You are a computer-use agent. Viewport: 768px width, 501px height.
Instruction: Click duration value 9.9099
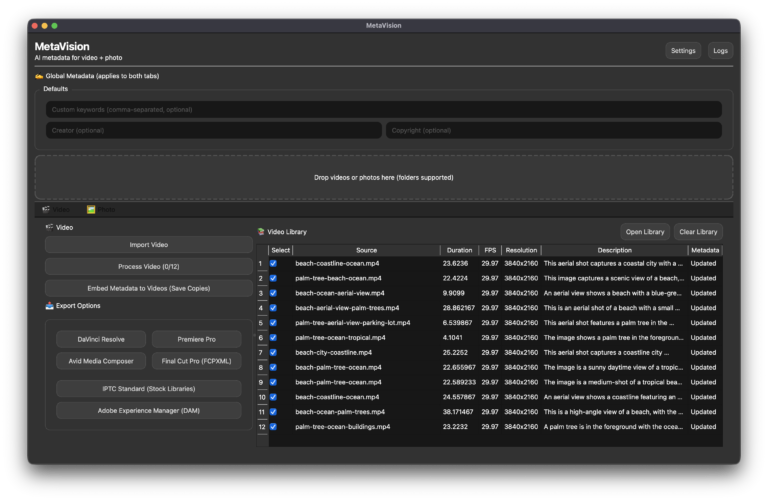coord(454,293)
